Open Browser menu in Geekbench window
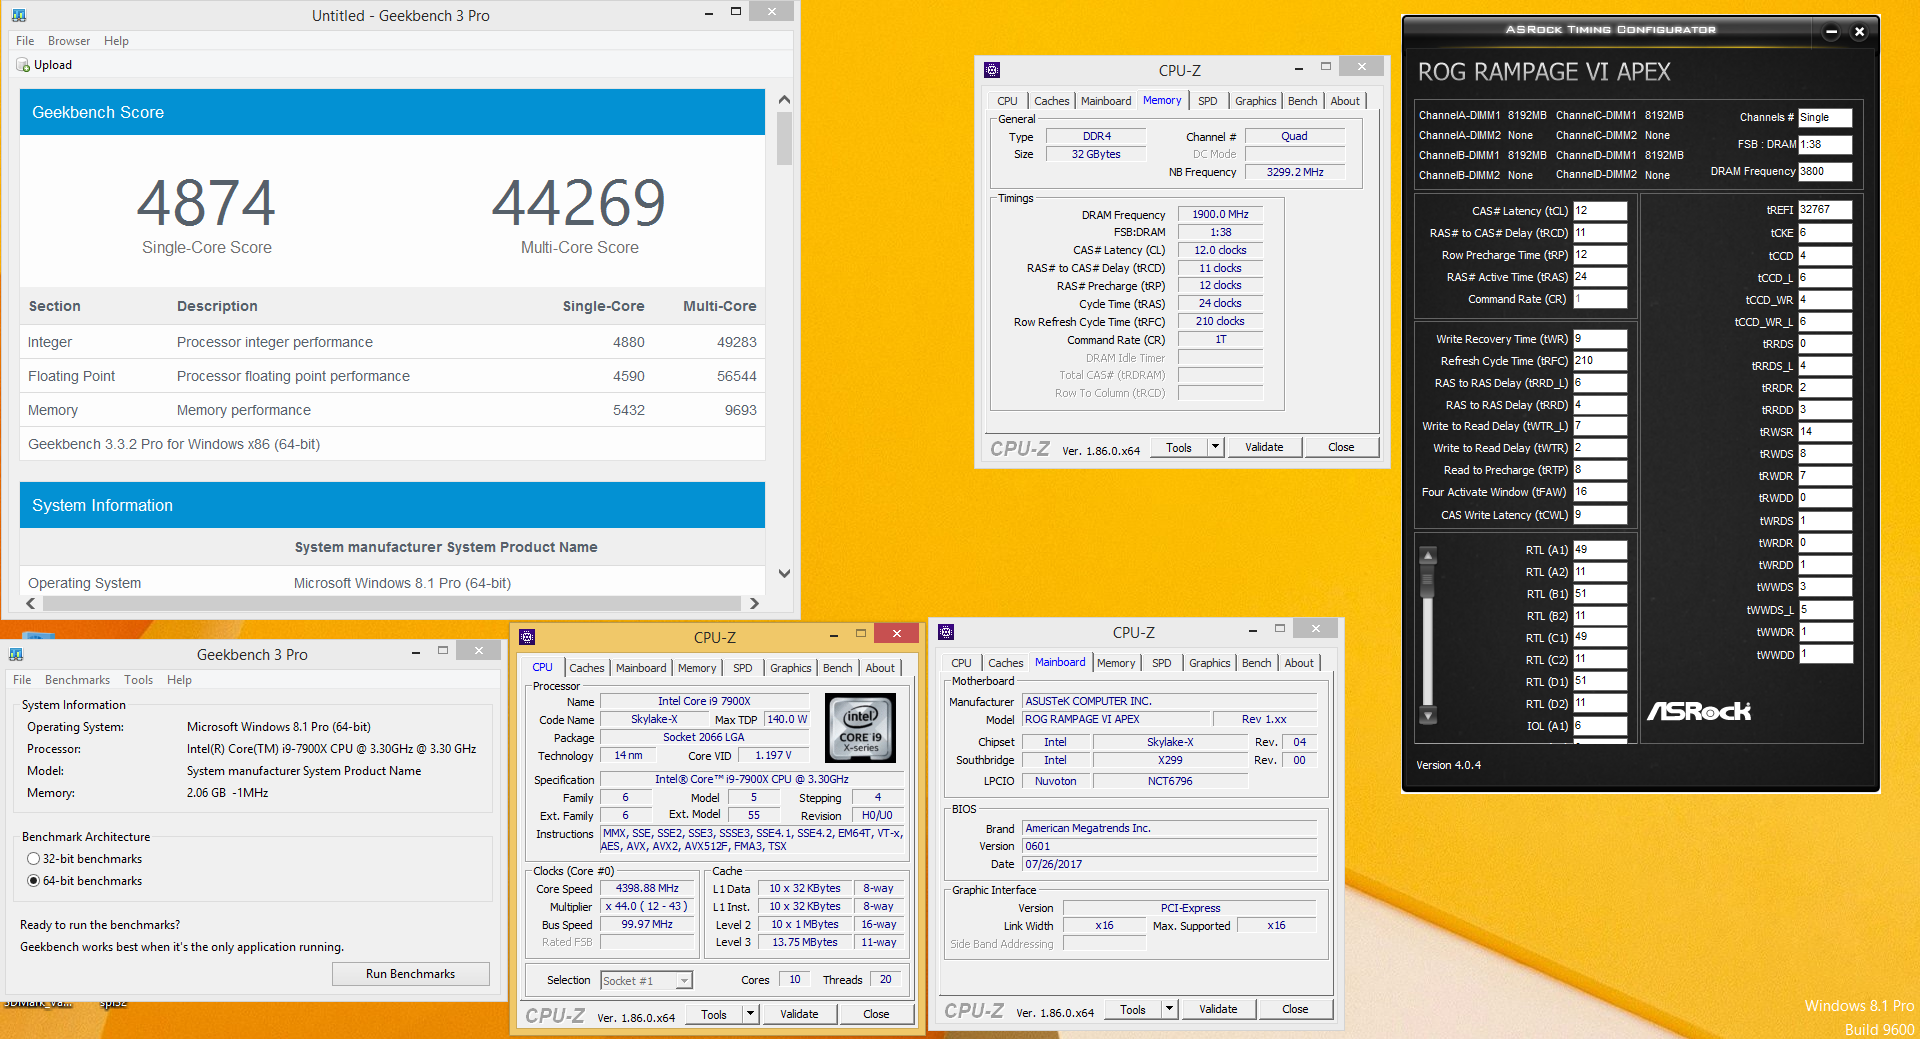 point(69,41)
